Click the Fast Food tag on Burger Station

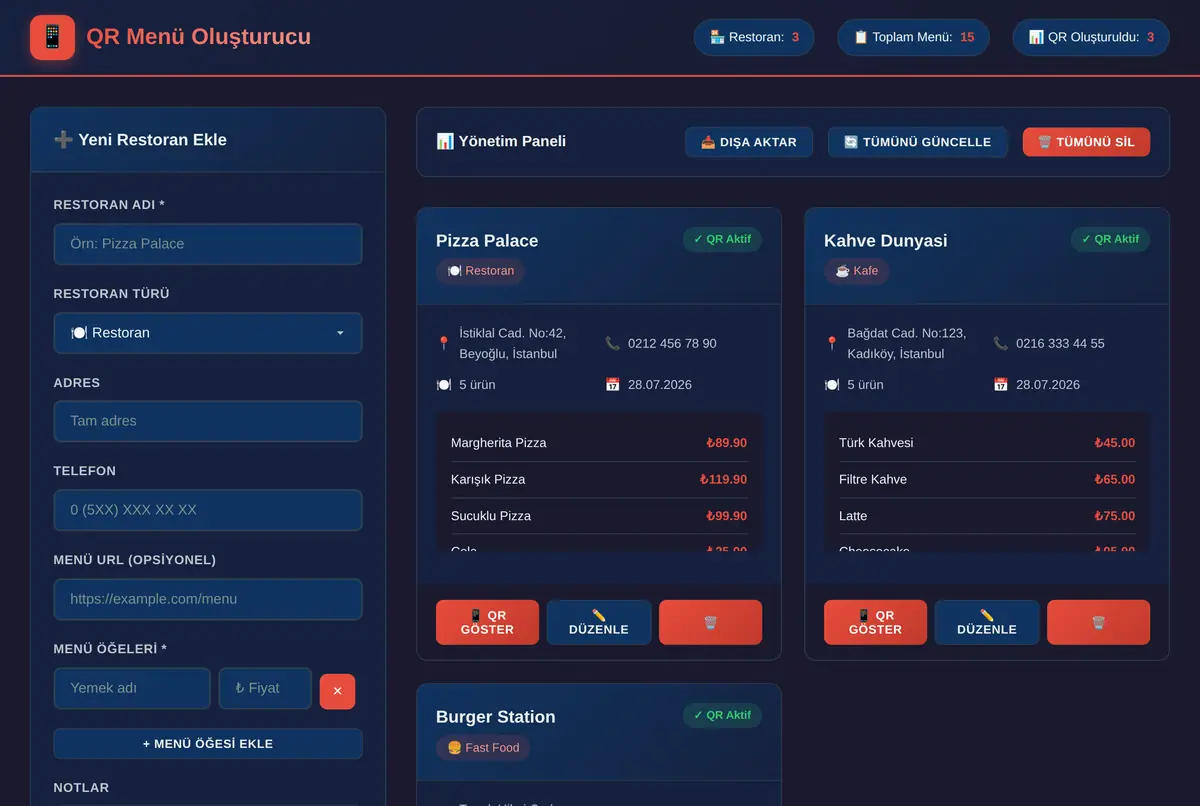(x=483, y=748)
